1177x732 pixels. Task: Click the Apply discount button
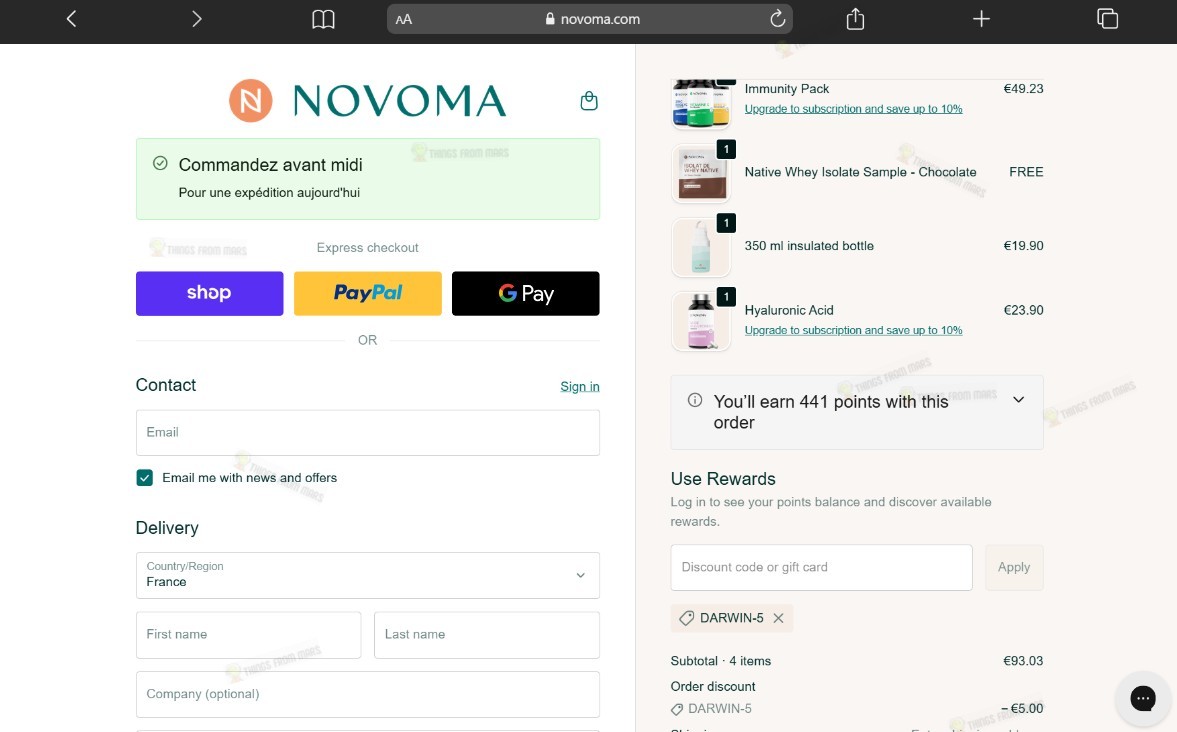[1014, 568]
